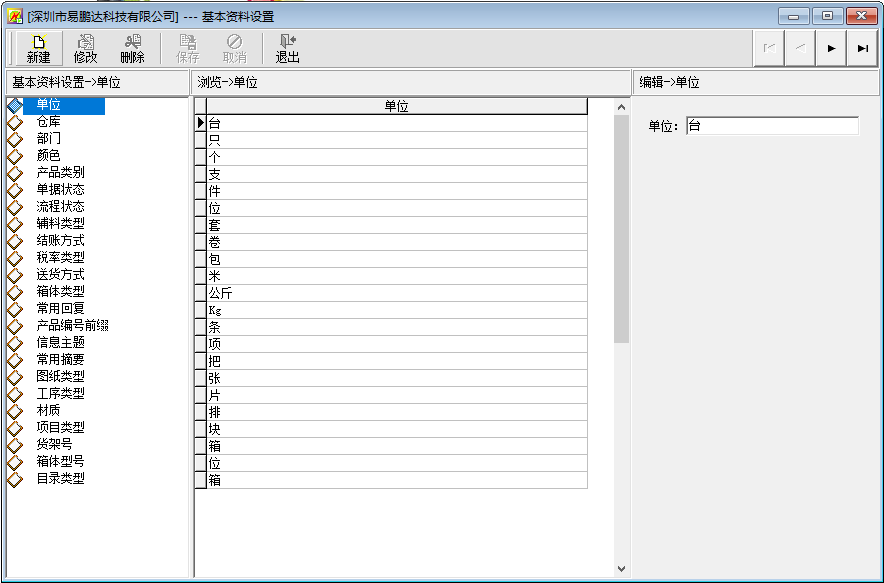Select the row 把 in the table
The height and width of the screenshot is (583, 884).
(x=397, y=361)
